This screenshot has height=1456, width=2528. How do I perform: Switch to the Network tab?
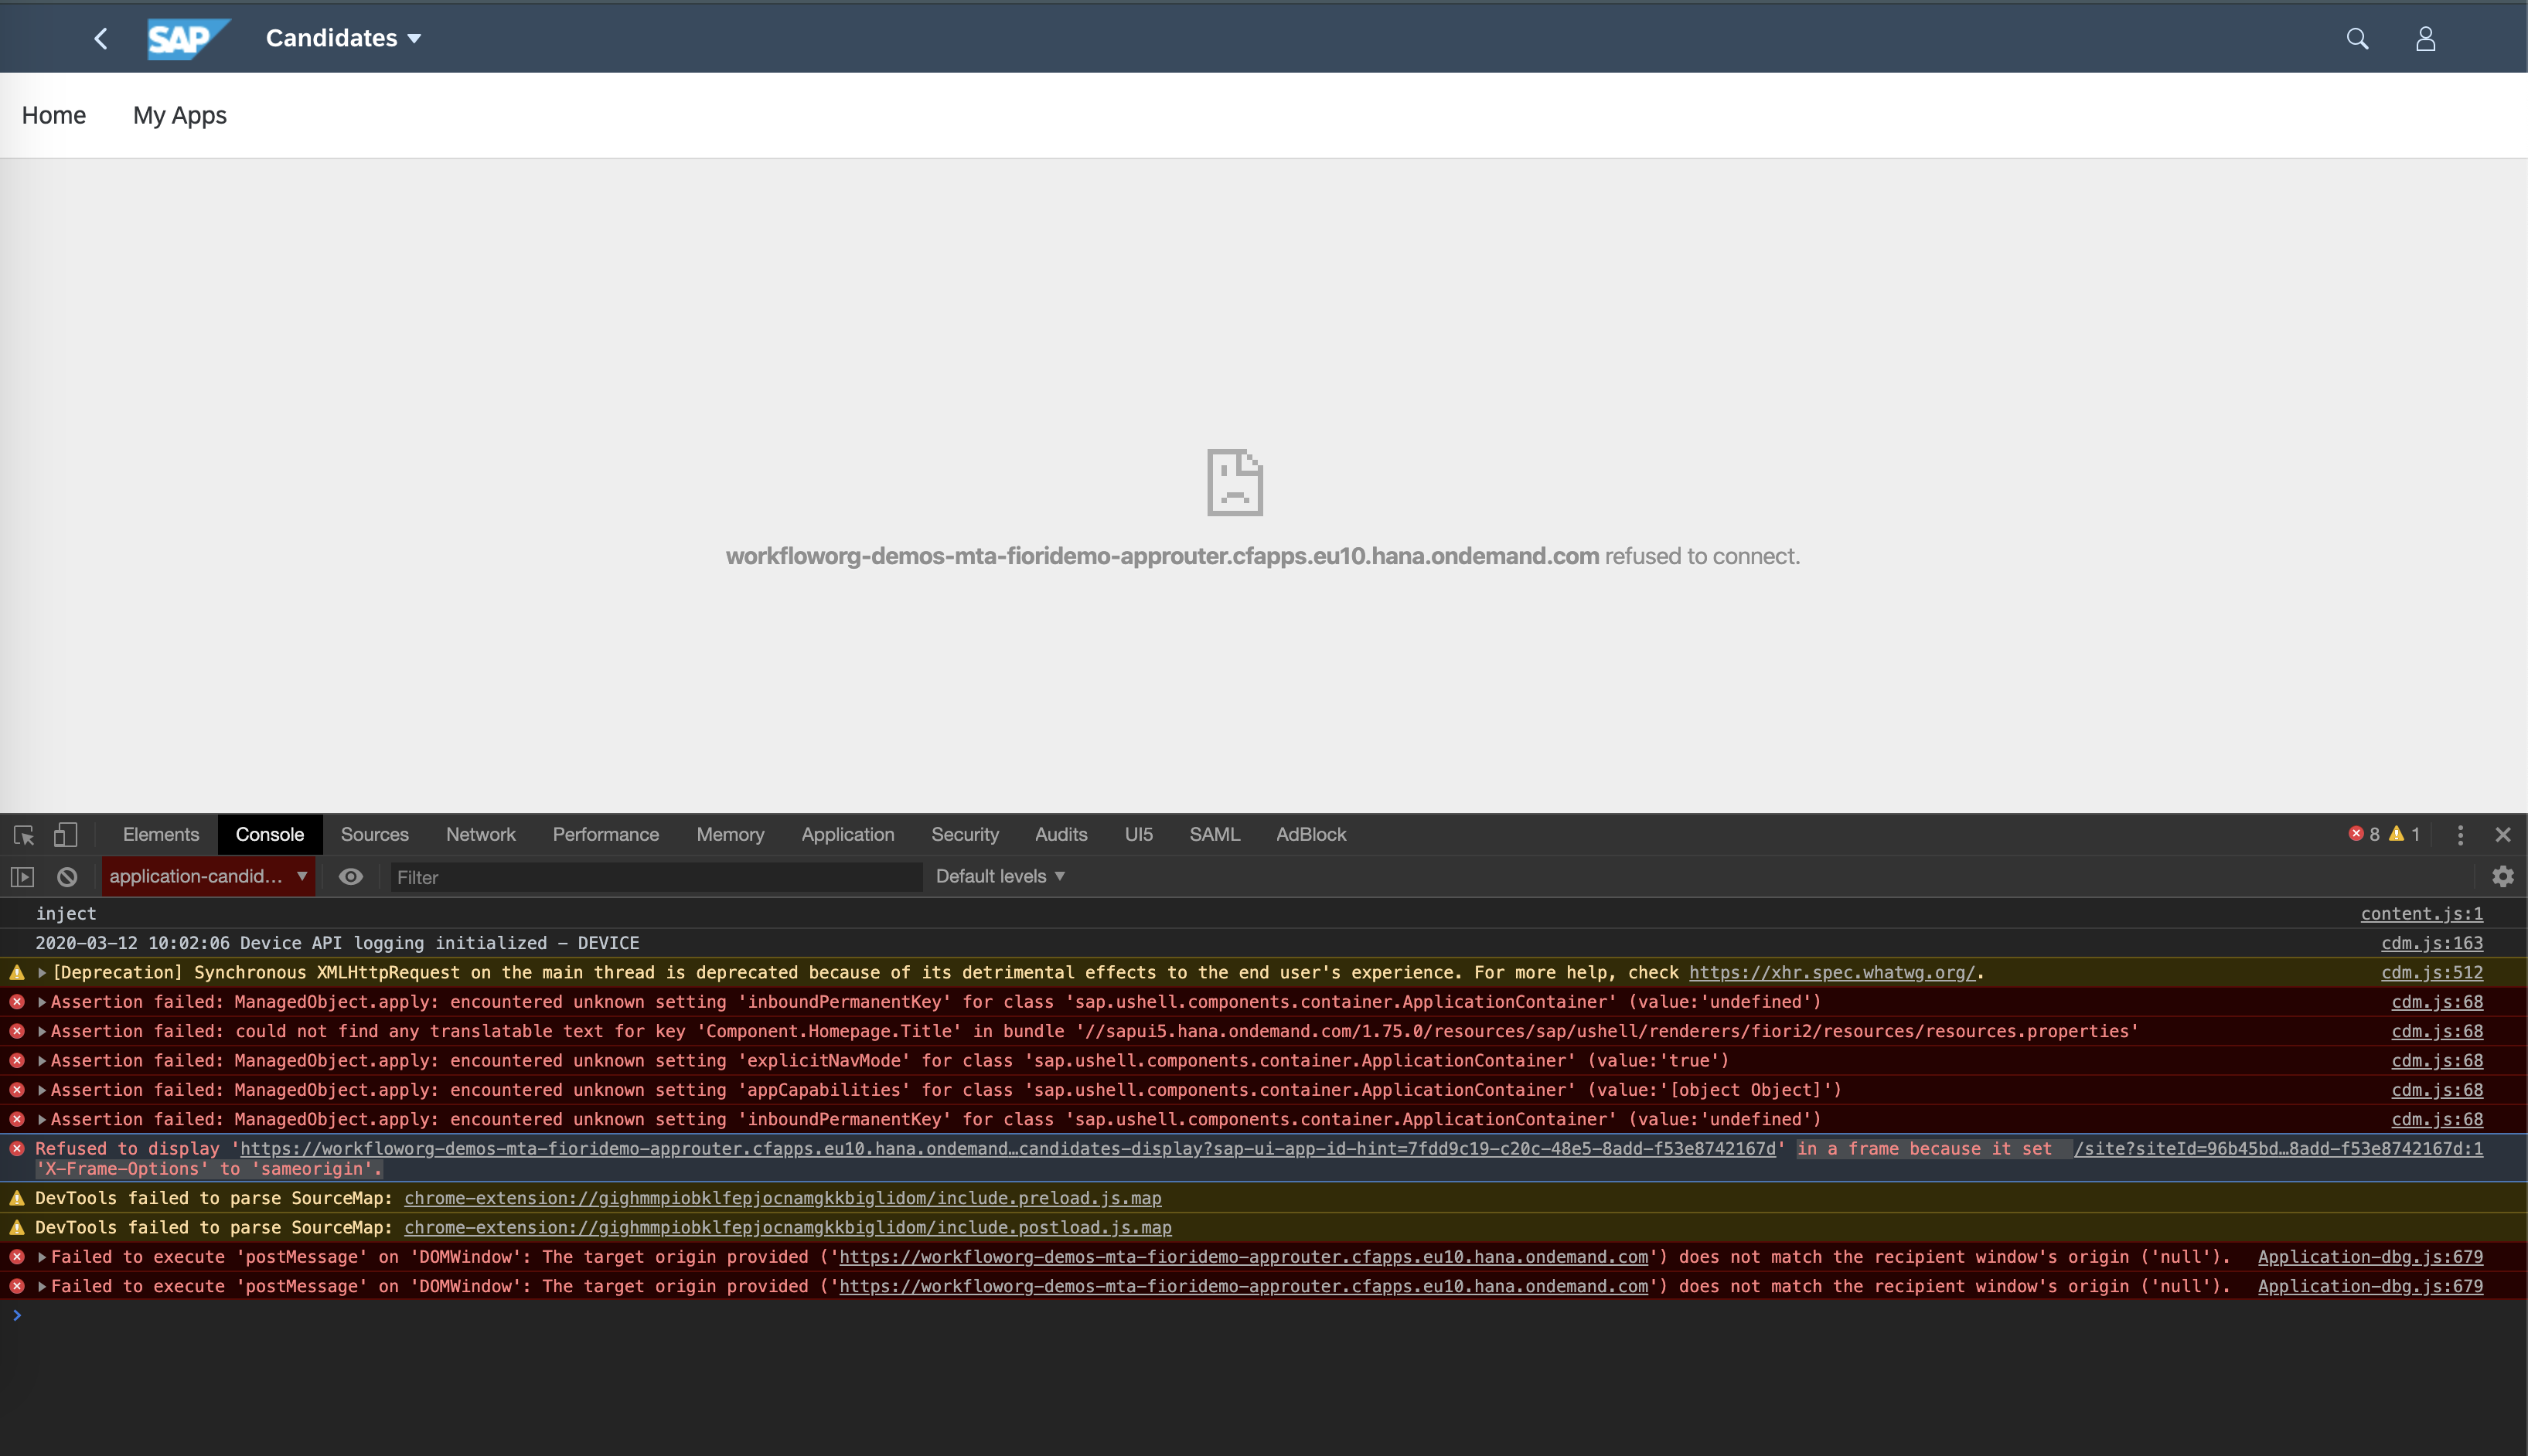pos(480,834)
